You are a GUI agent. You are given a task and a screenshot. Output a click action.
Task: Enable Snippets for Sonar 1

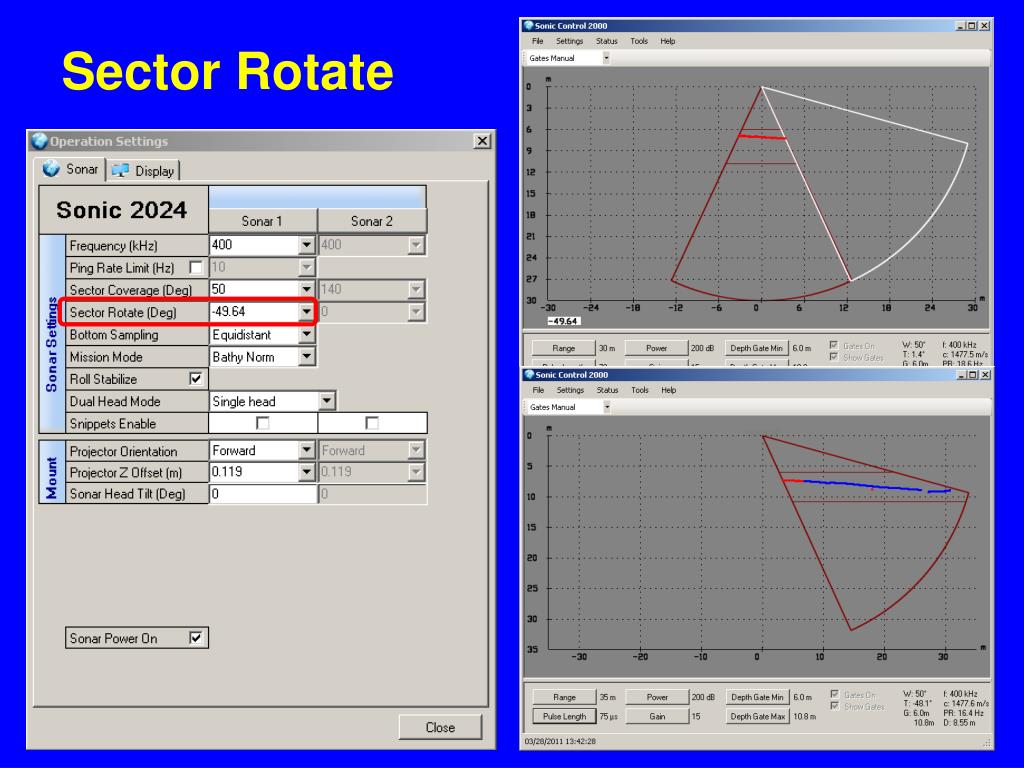pos(263,423)
